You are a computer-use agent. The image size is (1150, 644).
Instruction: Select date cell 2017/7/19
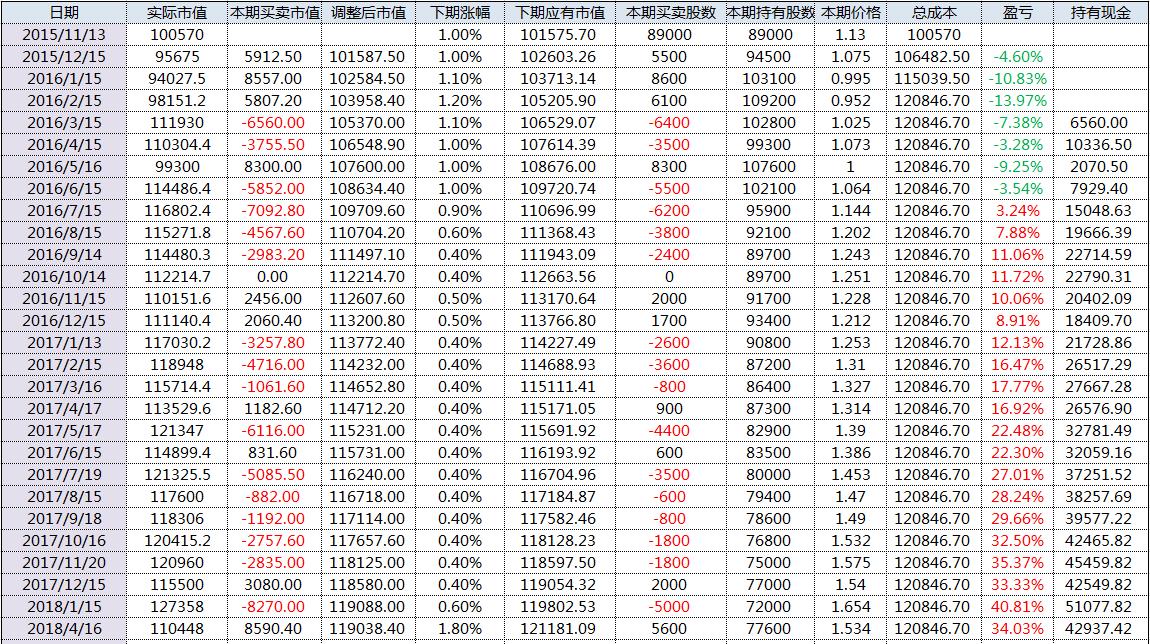(x=64, y=475)
